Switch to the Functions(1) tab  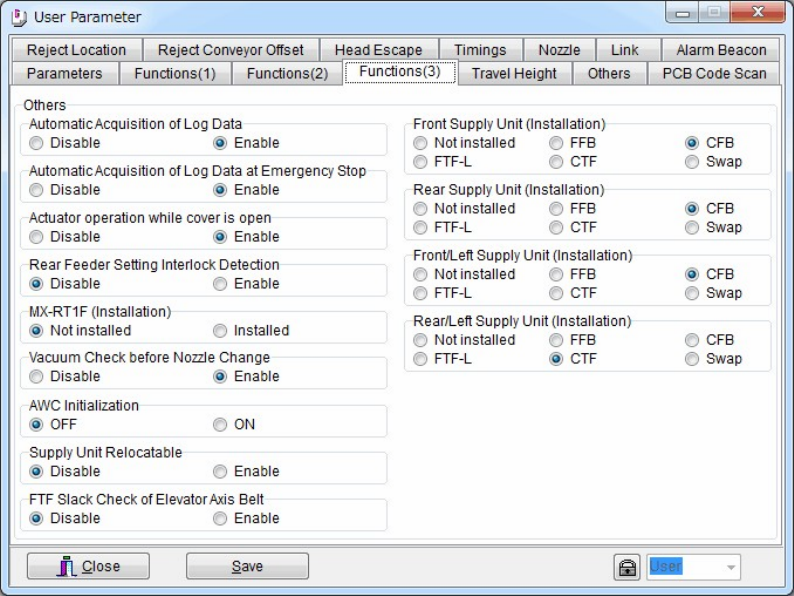pyautogui.click(x=175, y=73)
